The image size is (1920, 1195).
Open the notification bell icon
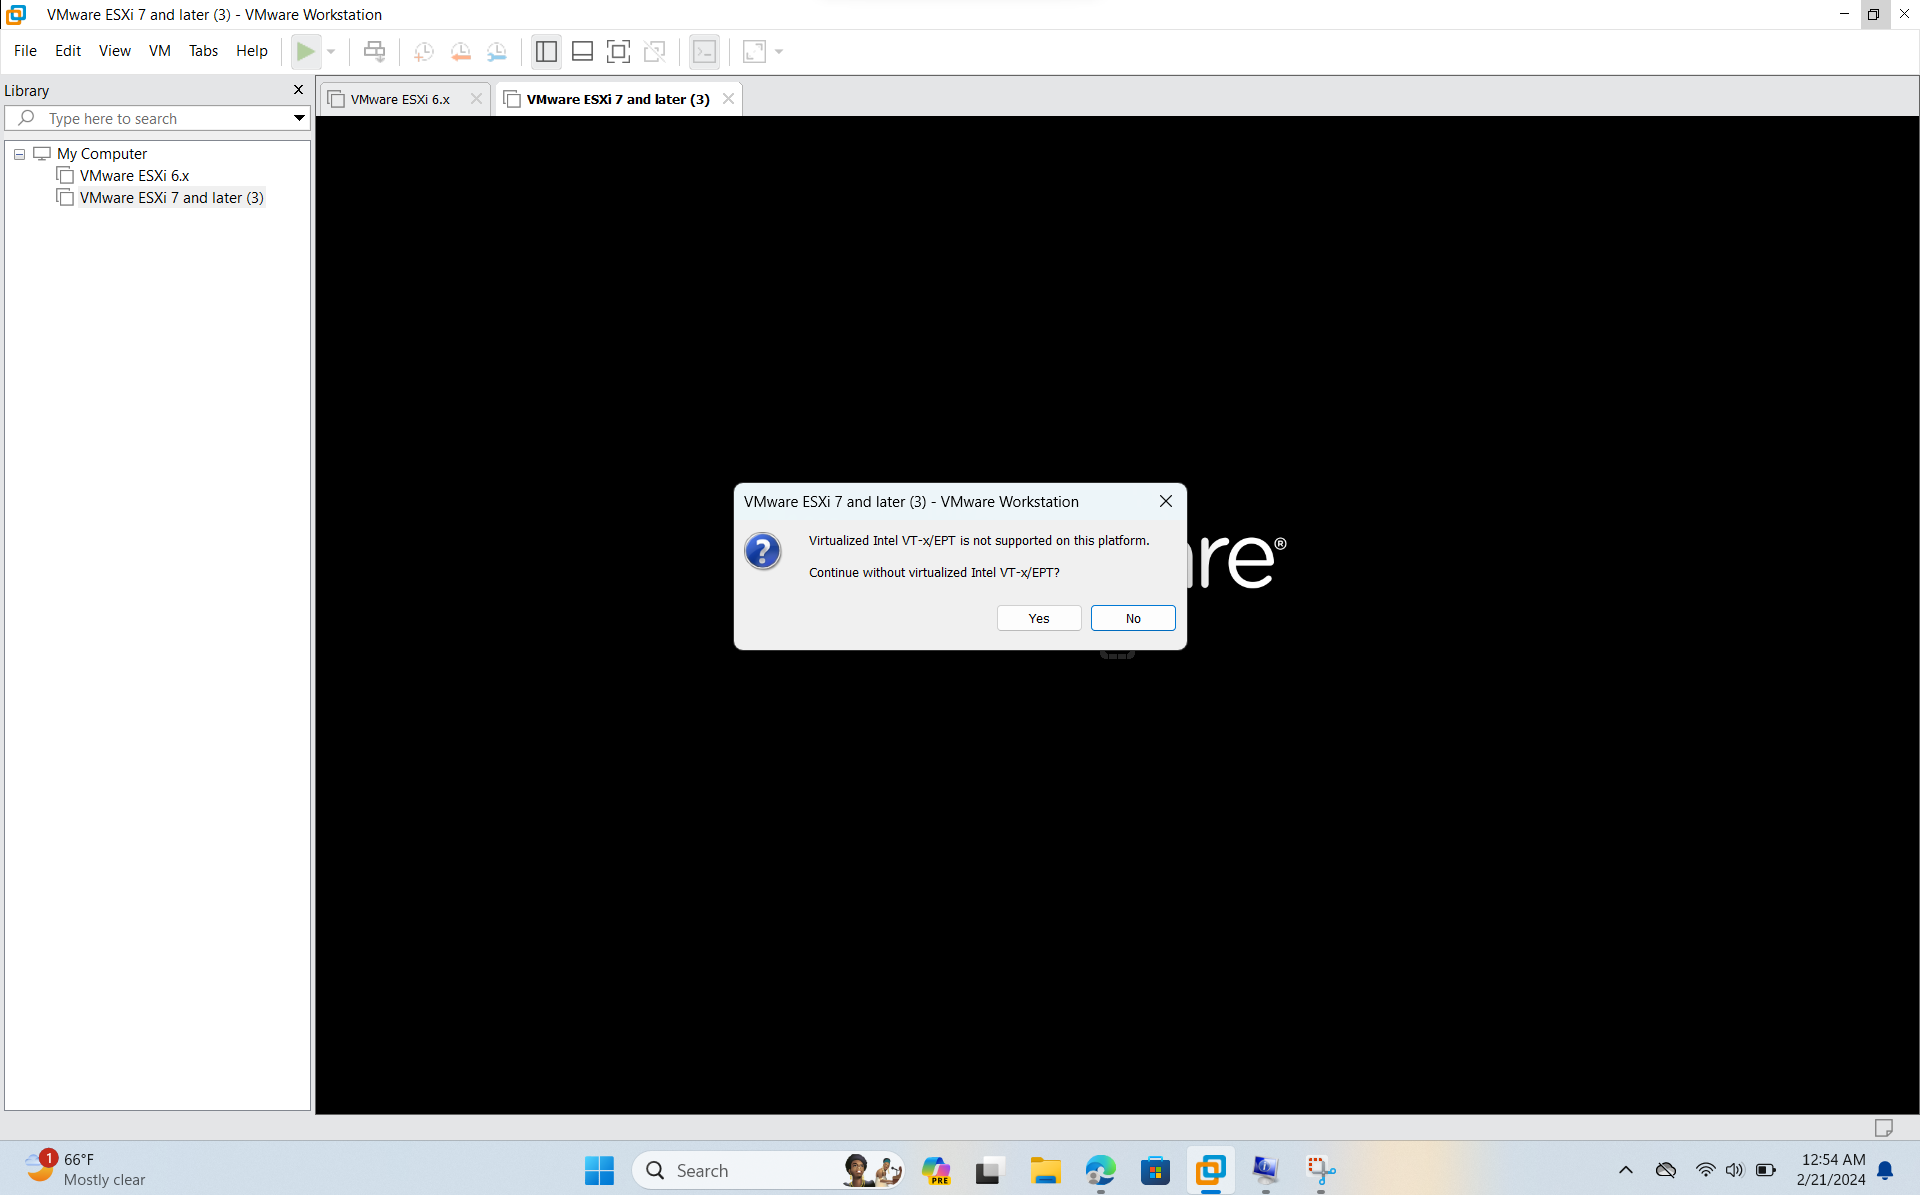click(1886, 1170)
